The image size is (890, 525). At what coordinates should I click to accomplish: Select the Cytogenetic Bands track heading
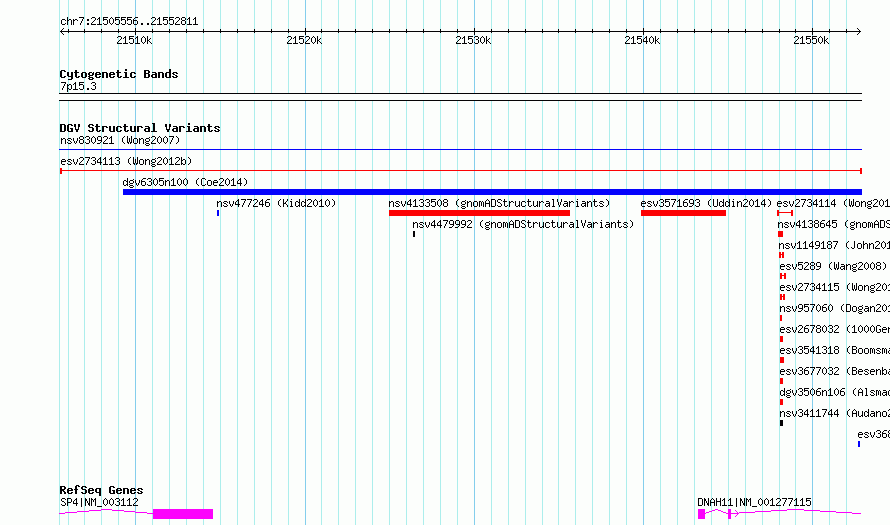point(119,74)
